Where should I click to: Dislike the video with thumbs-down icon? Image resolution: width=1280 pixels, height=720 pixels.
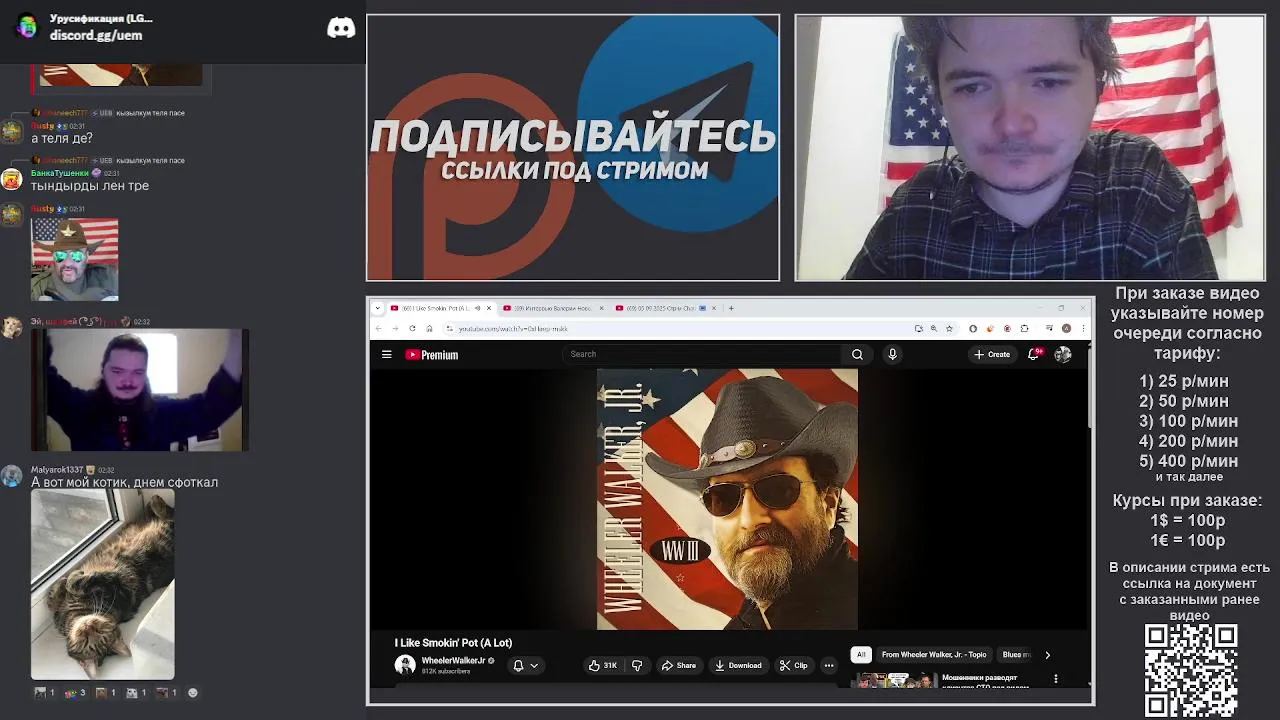pyautogui.click(x=637, y=665)
